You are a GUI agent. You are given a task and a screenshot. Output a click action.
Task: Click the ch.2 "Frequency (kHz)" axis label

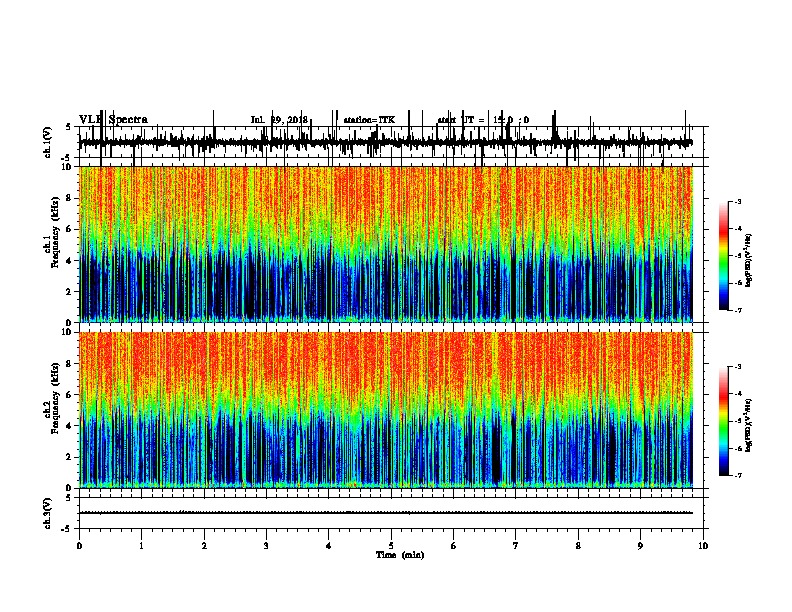tap(55, 398)
